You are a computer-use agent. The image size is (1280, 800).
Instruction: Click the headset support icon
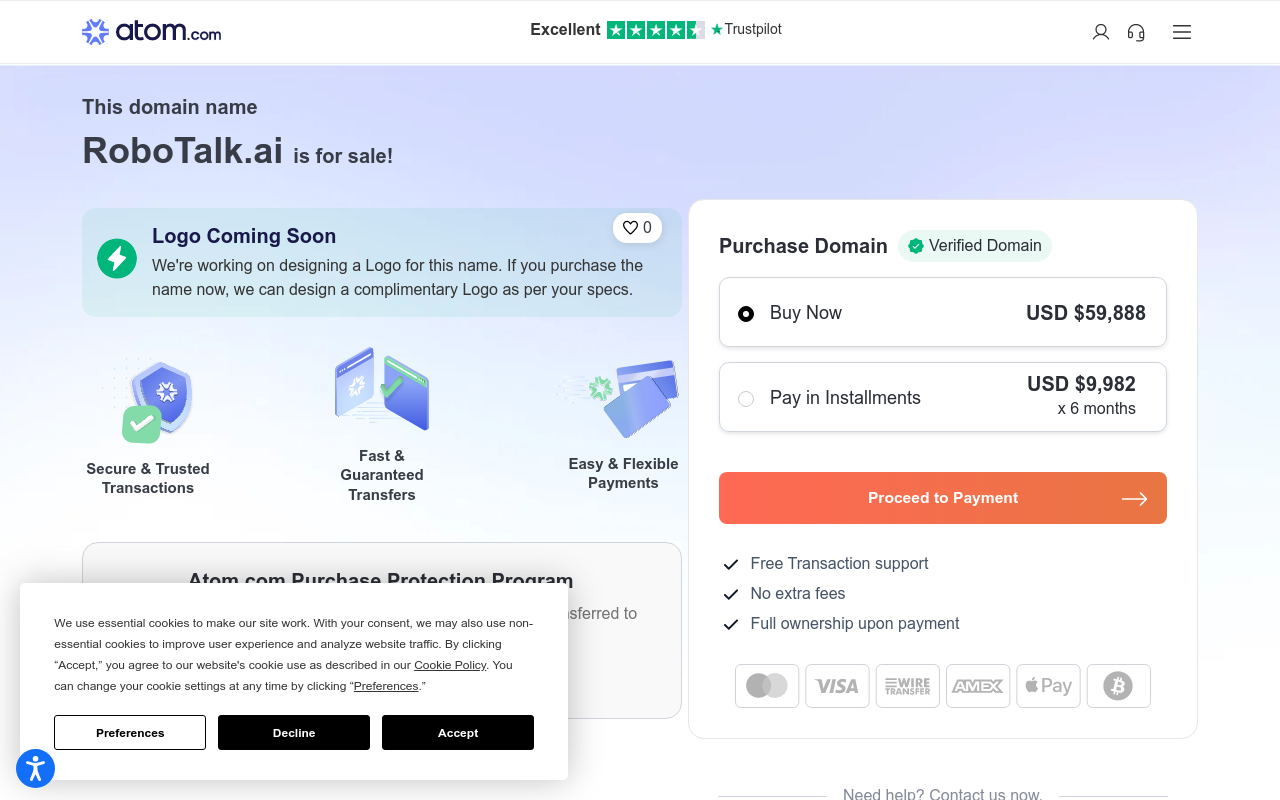(1136, 32)
